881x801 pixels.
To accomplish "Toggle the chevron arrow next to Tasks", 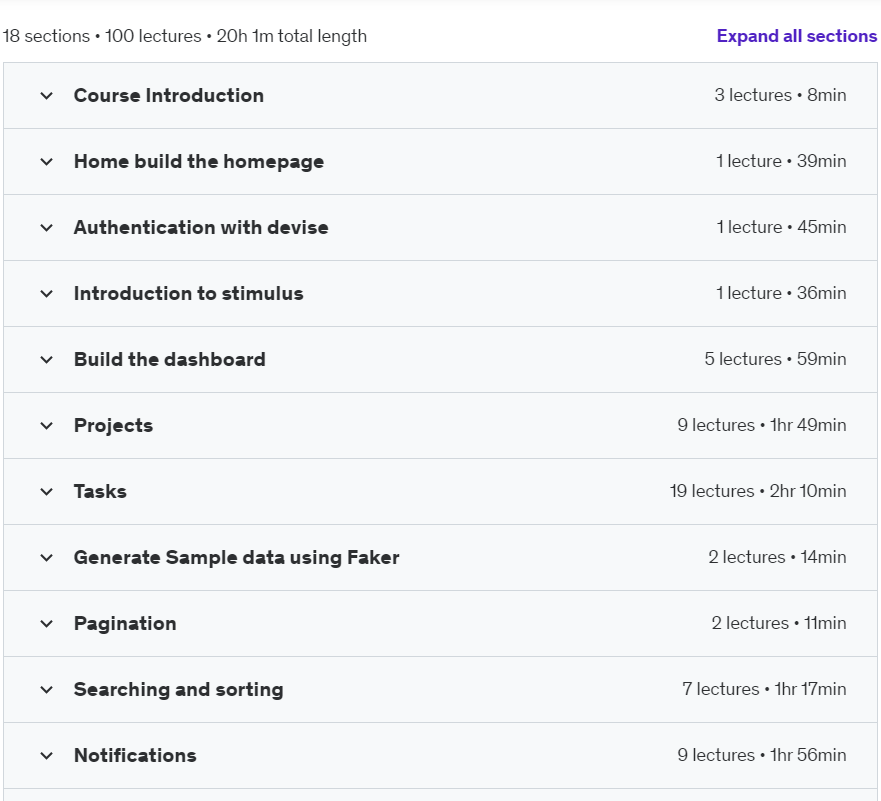I will [x=47, y=491].
